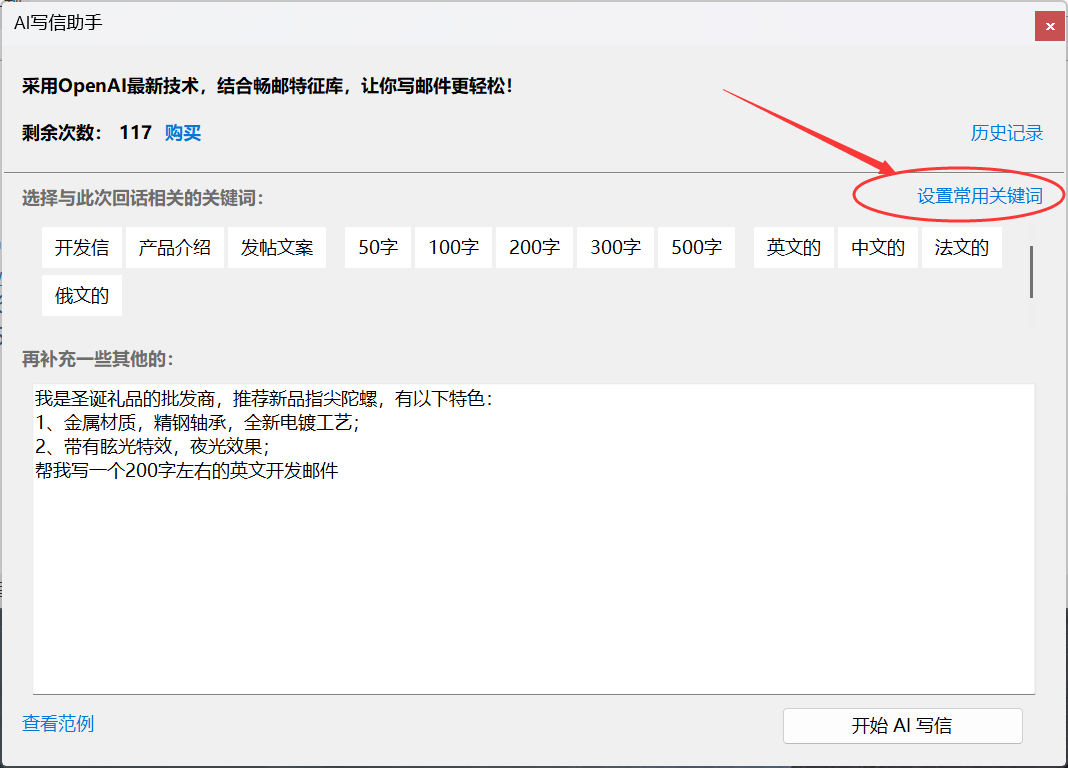This screenshot has width=1068, height=768.
Task: Close the AI写信助手 dialog
Action: pyautogui.click(x=1049, y=27)
